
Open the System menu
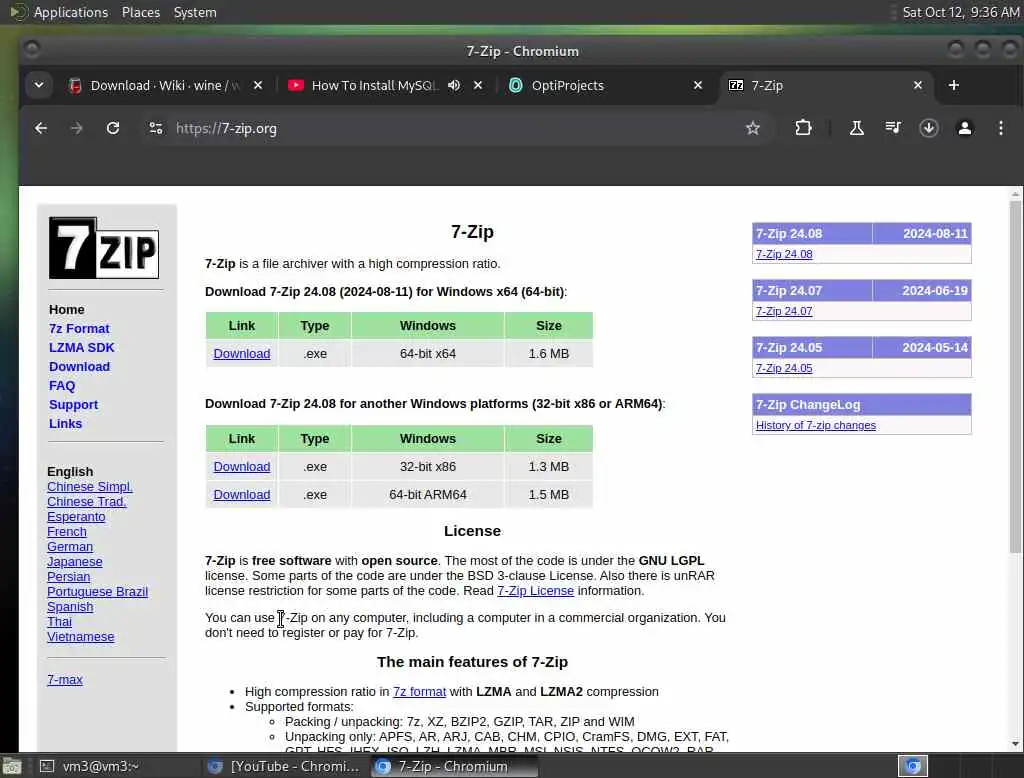pos(195,12)
